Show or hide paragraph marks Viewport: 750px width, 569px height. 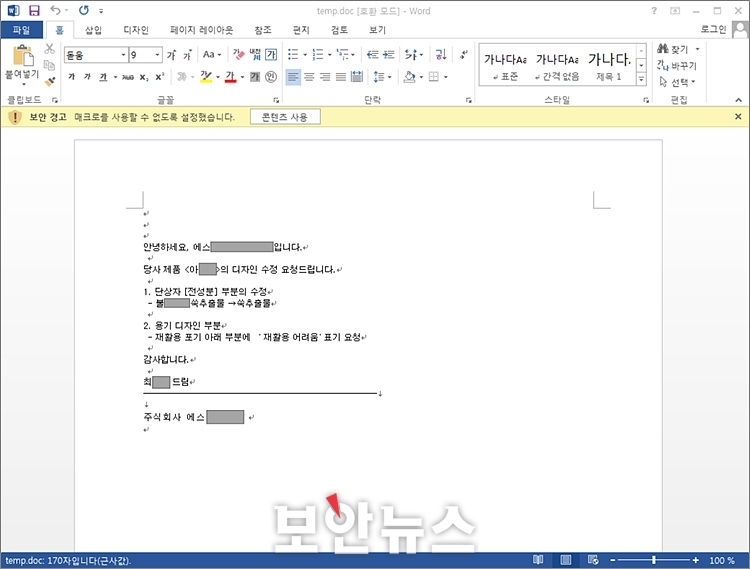(463, 55)
